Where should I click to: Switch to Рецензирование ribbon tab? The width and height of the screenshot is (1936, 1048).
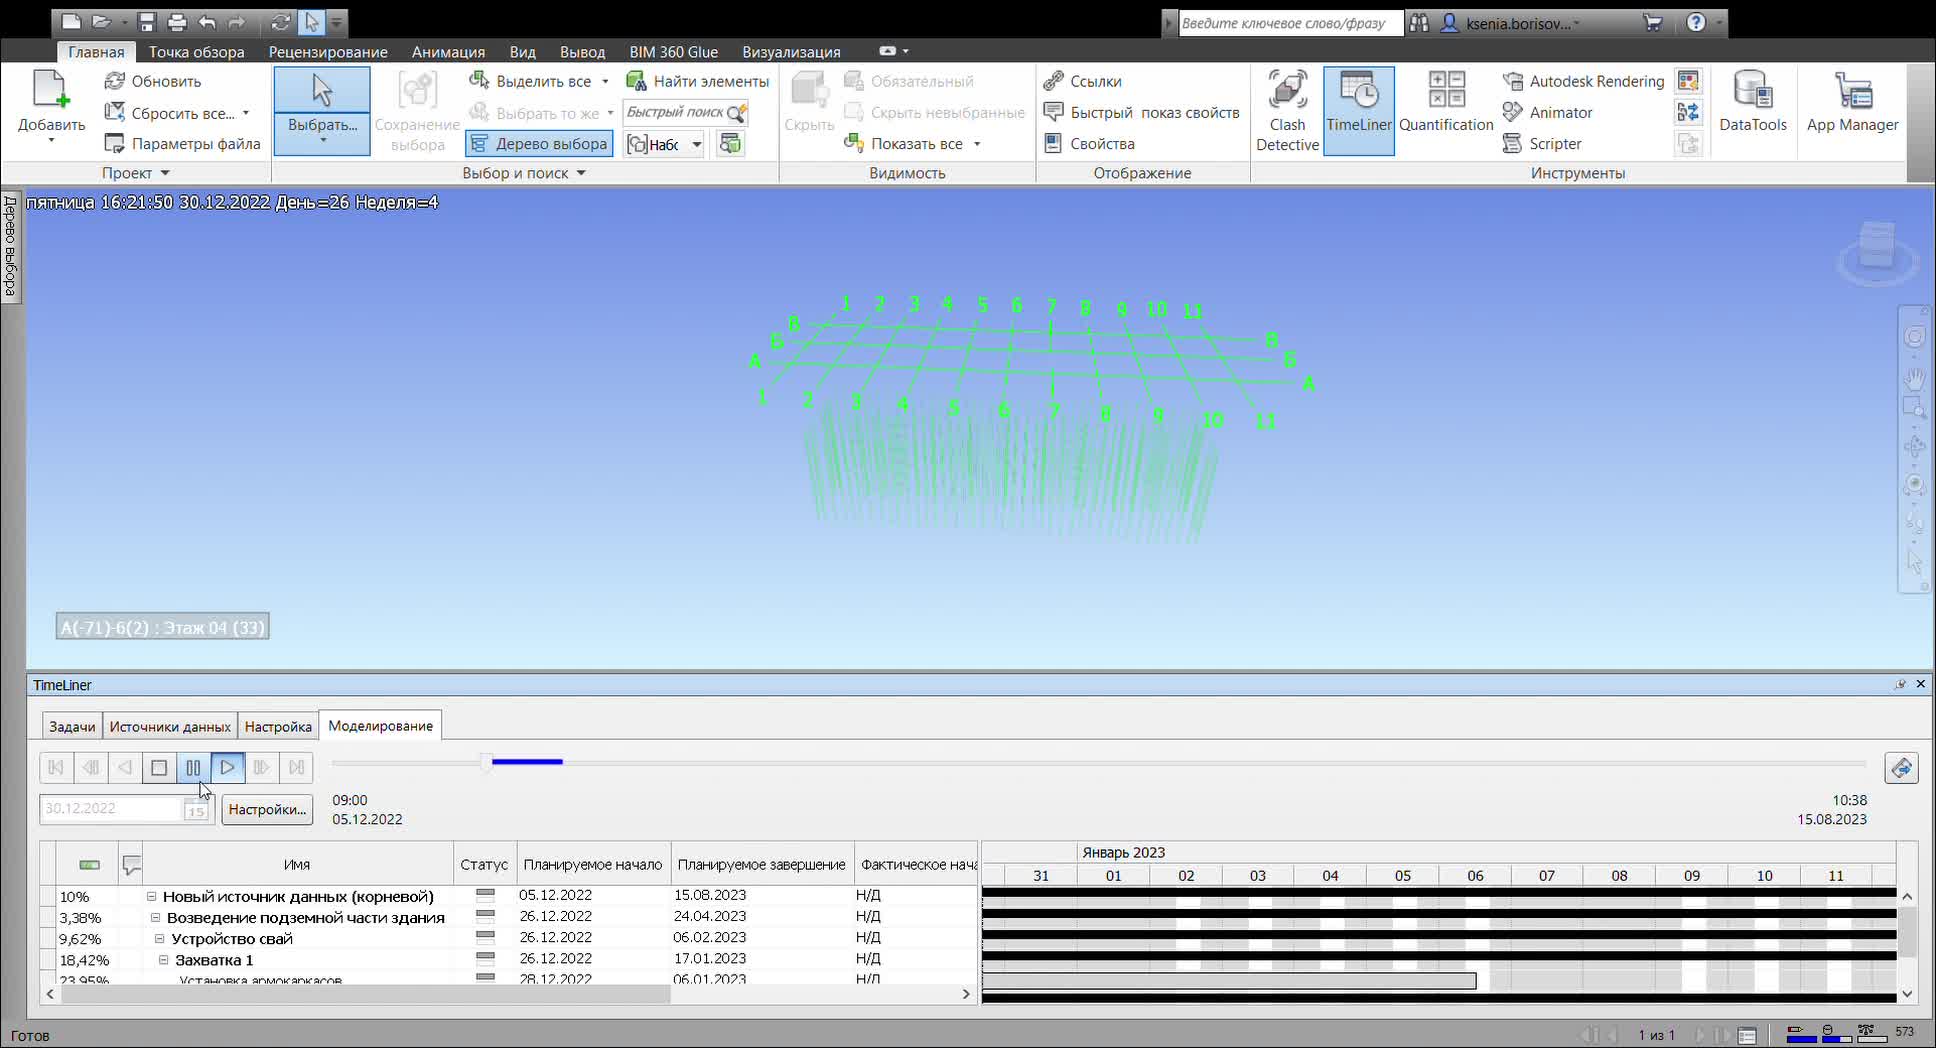tap(328, 52)
